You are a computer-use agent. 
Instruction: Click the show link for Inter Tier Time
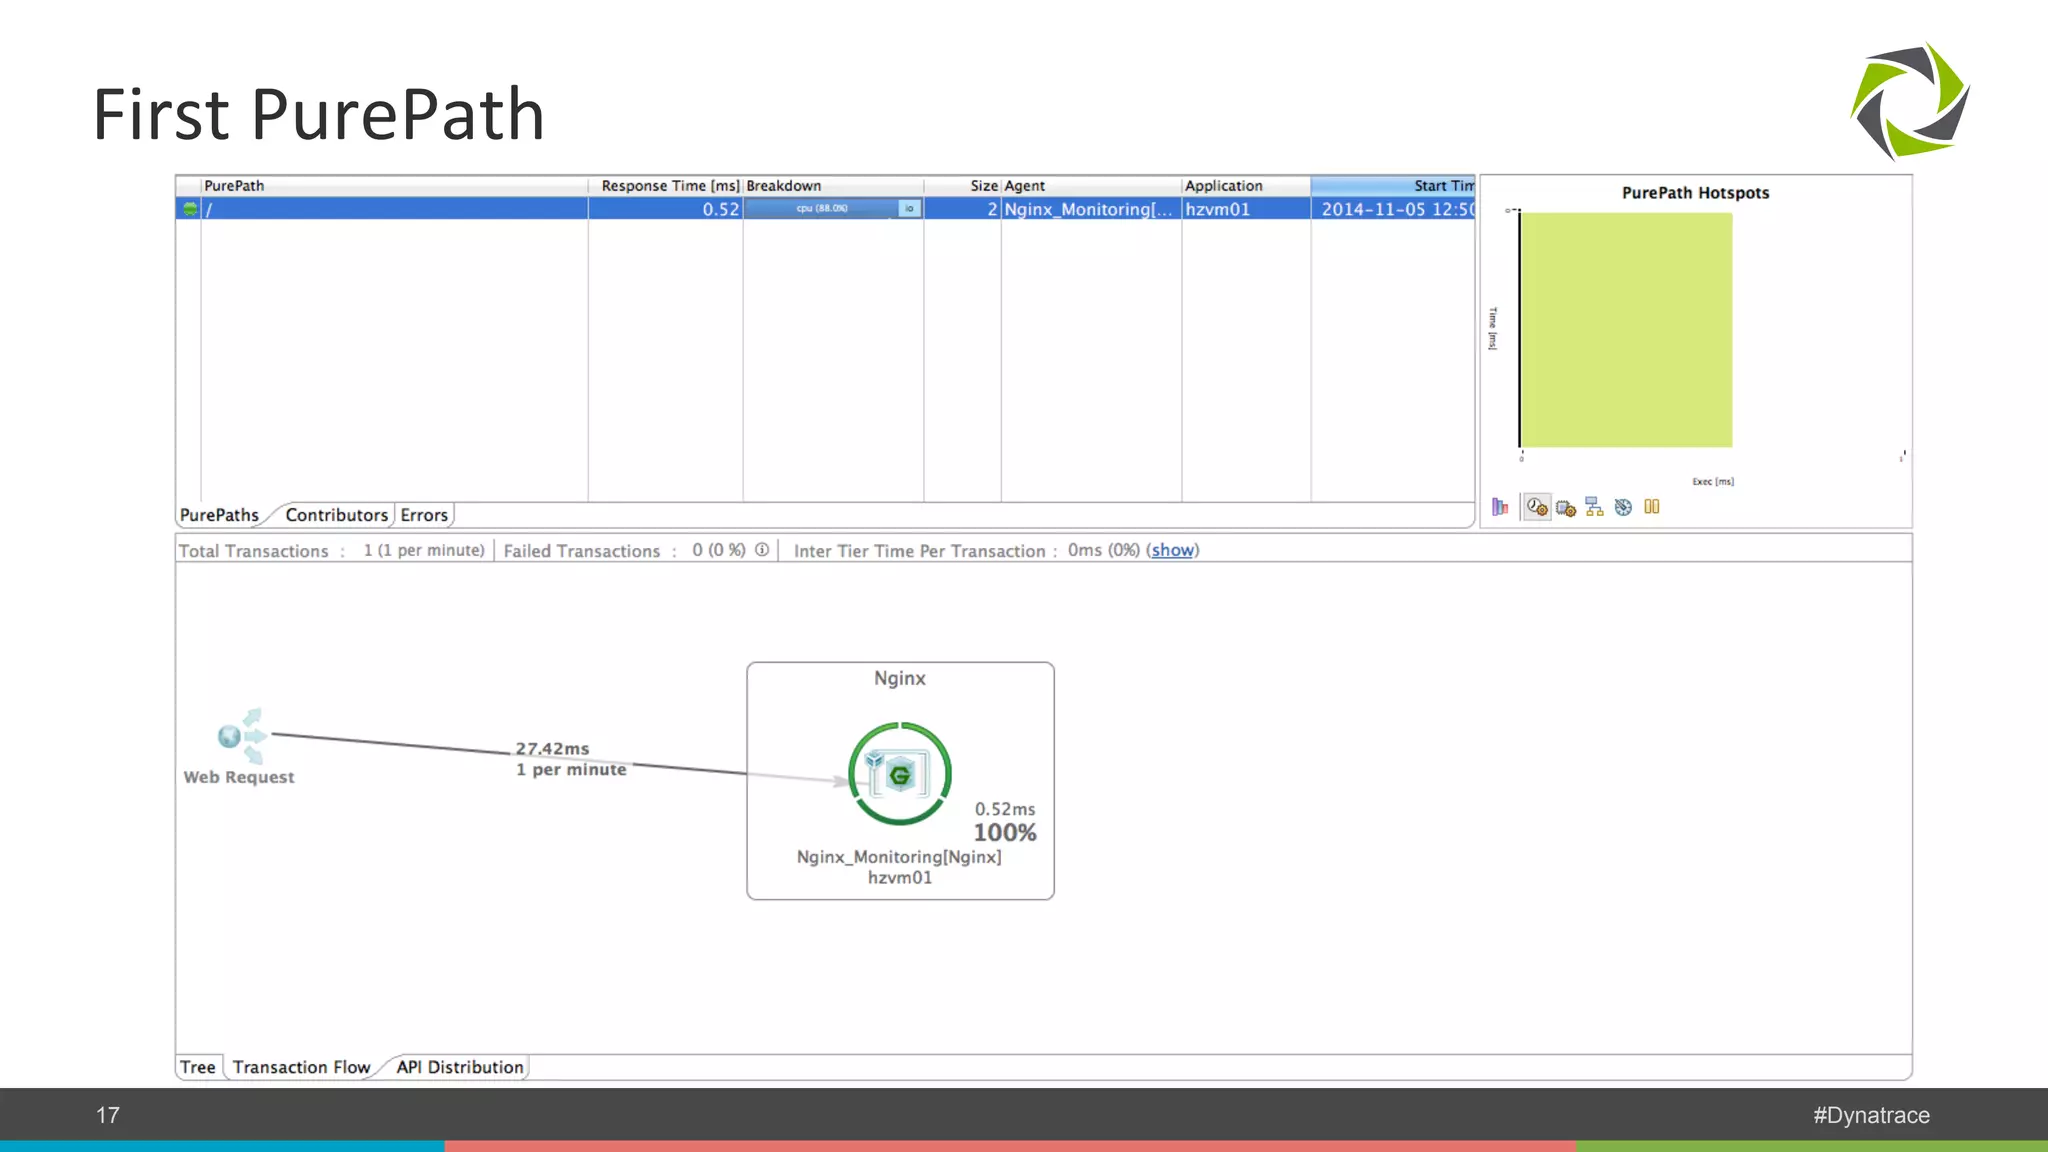1172,550
